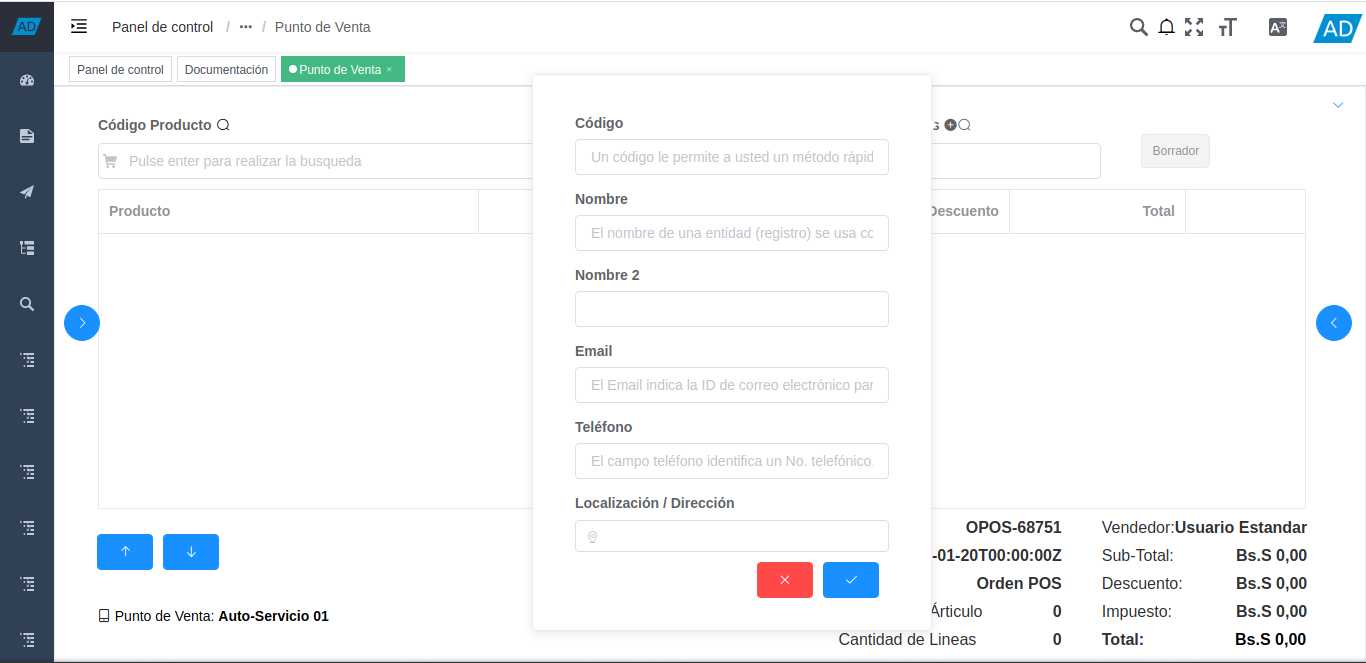The height and width of the screenshot is (663, 1366).
Task: Toggle the sidebar collapse hamburger icon
Action: tap(79, 27)
